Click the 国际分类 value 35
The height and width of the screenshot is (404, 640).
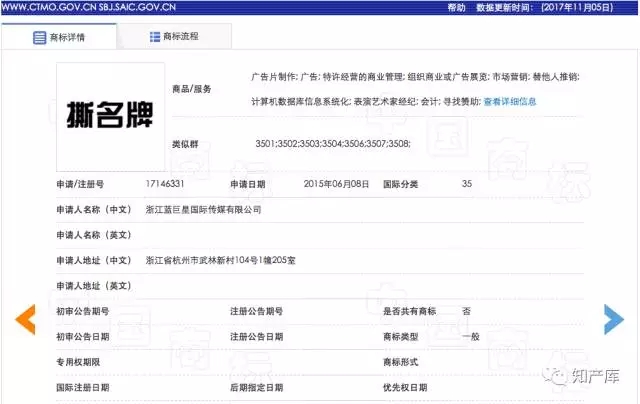(467, 184)
